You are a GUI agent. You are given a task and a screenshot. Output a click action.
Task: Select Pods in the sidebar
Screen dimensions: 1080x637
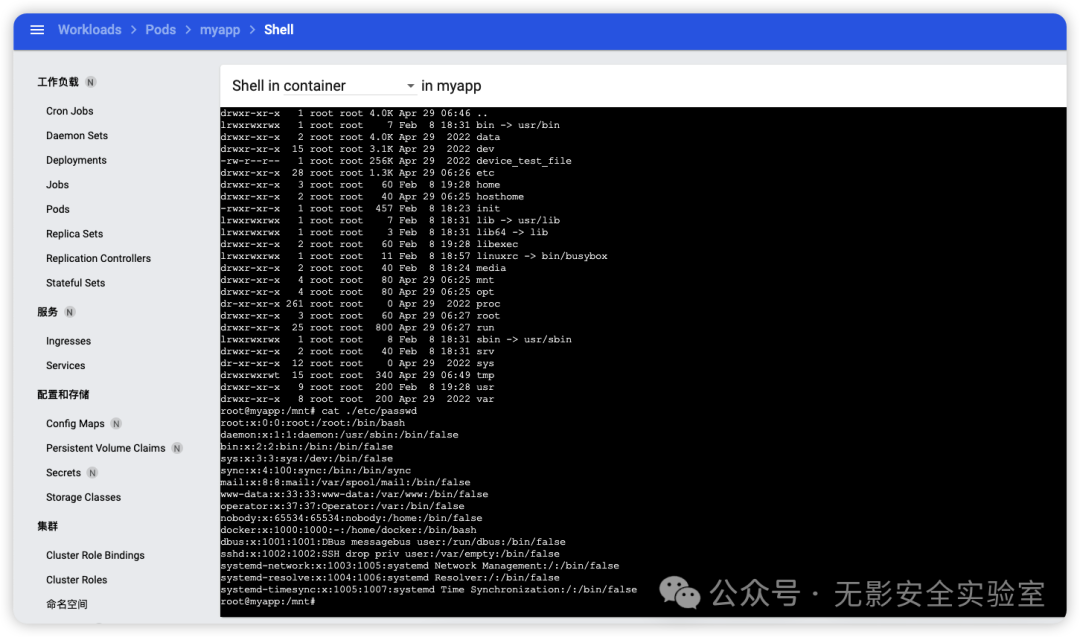58,209
